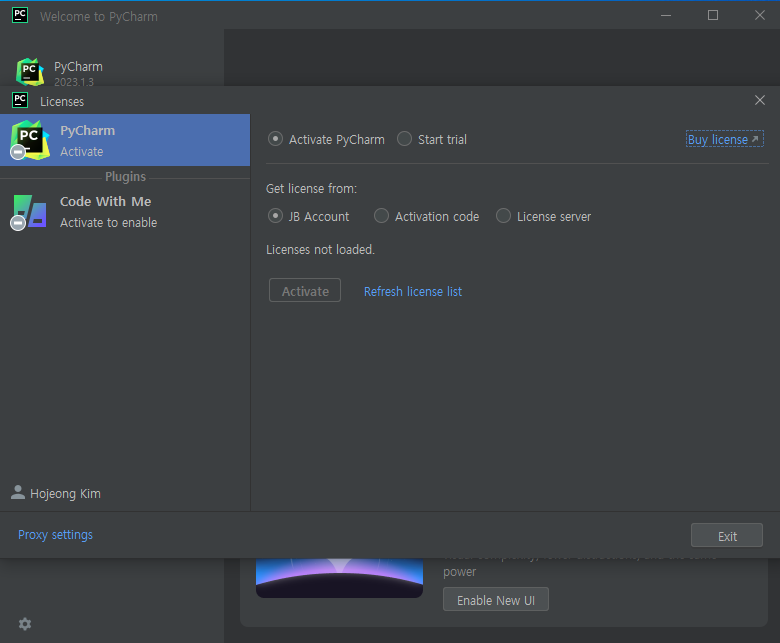The width and height of the screenshot is (780, 643).
Task: Maximize the Welcome to PyCharm window
Action: pos(713,15)
